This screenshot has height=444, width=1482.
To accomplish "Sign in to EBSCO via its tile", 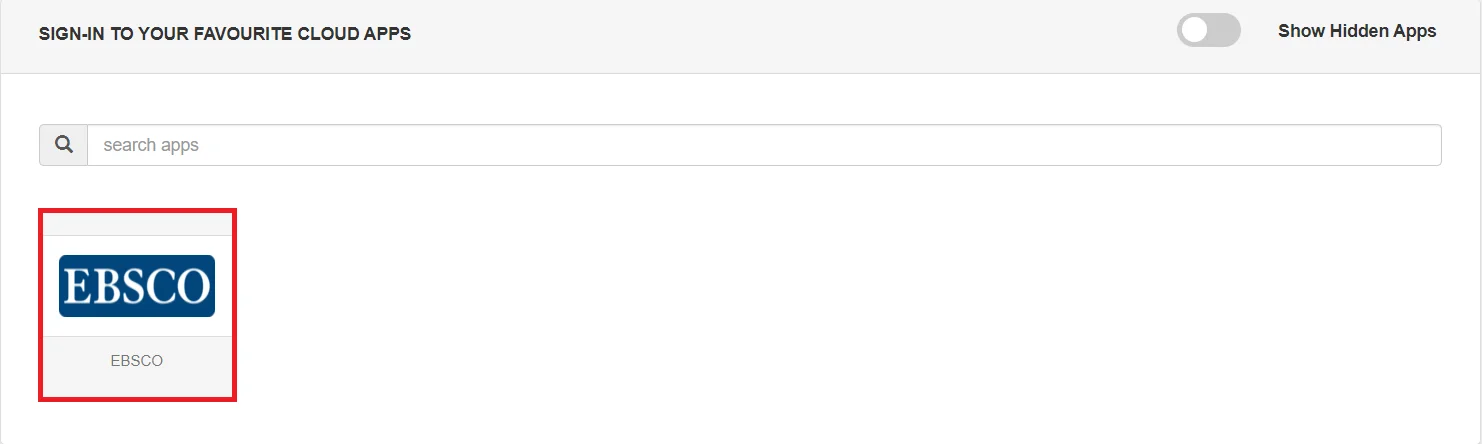I will click(x=137, y=305).
